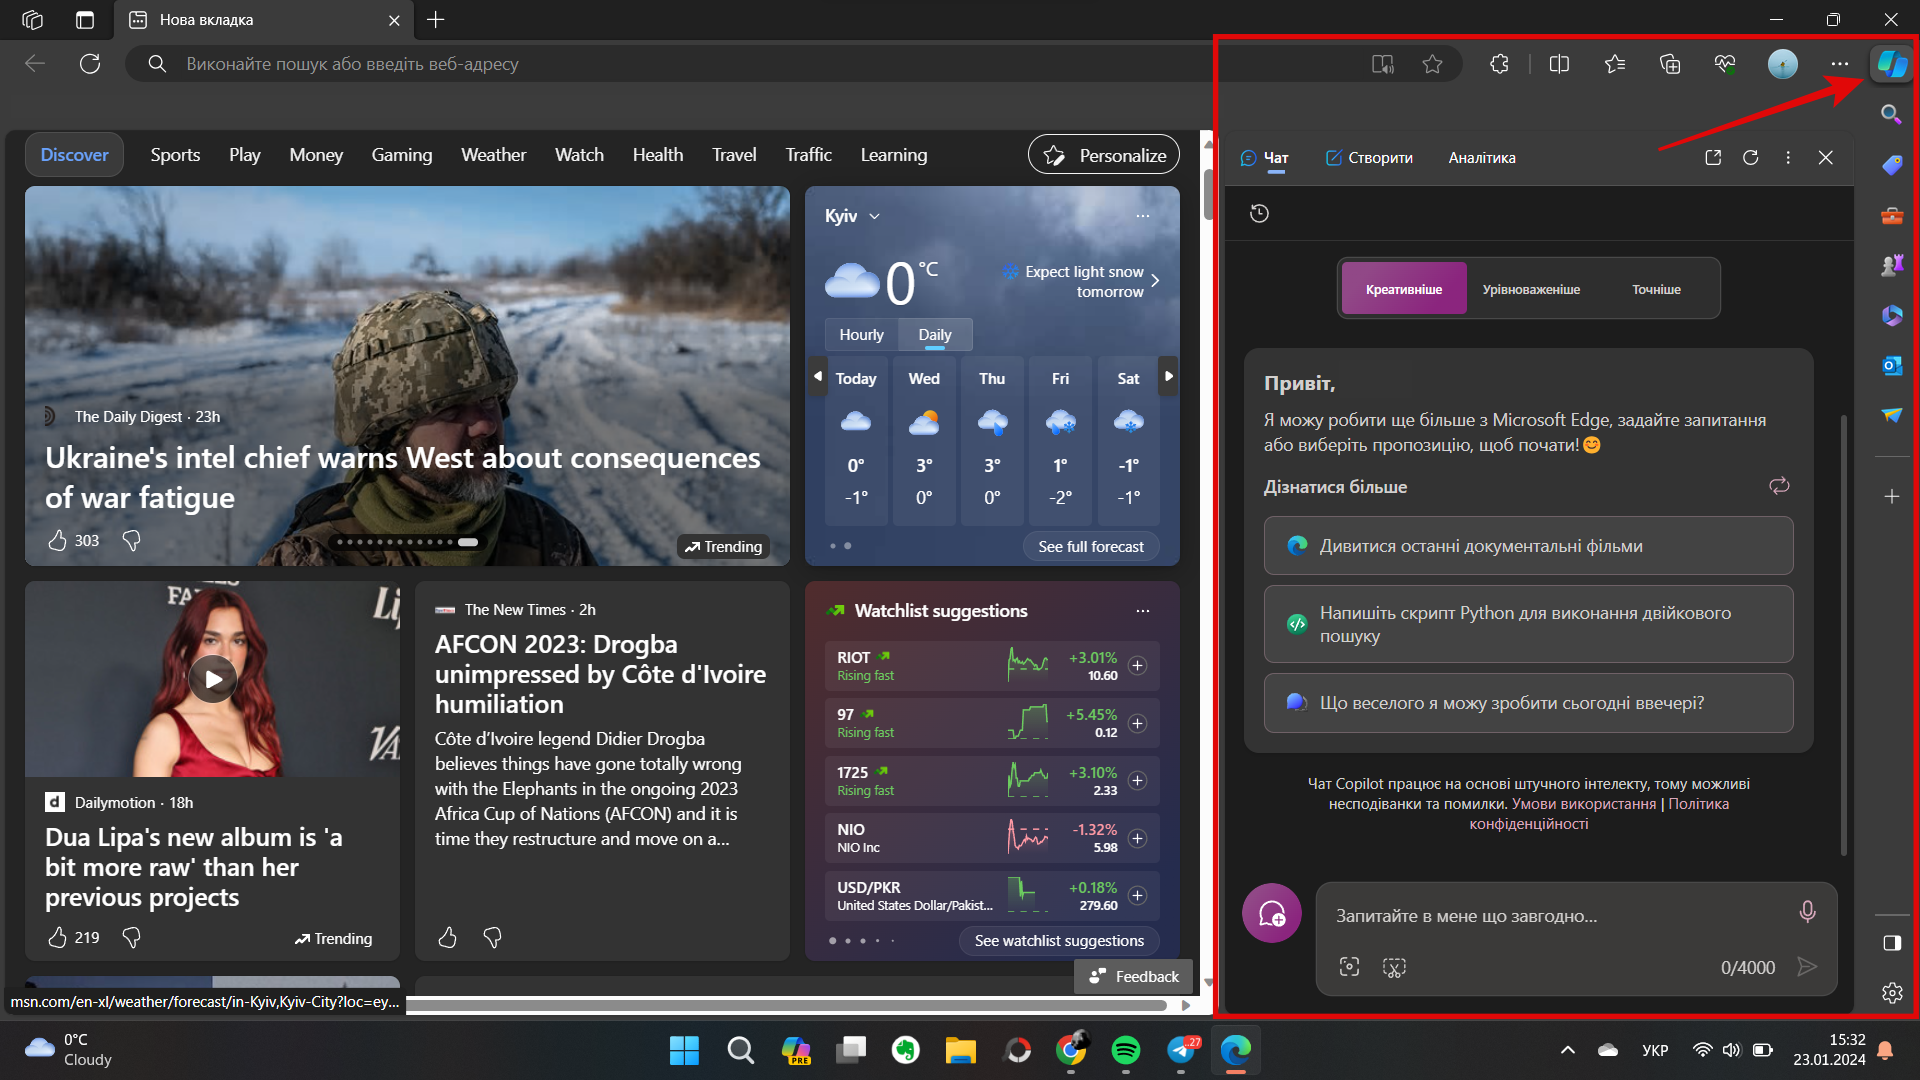This screenshot has width=1920, height=1080.
Task: Open the Sports feed tab
Action: pos(175,155)
